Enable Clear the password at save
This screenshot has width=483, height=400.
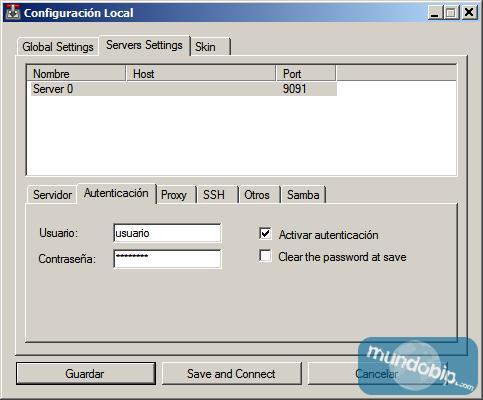[265, 256]
